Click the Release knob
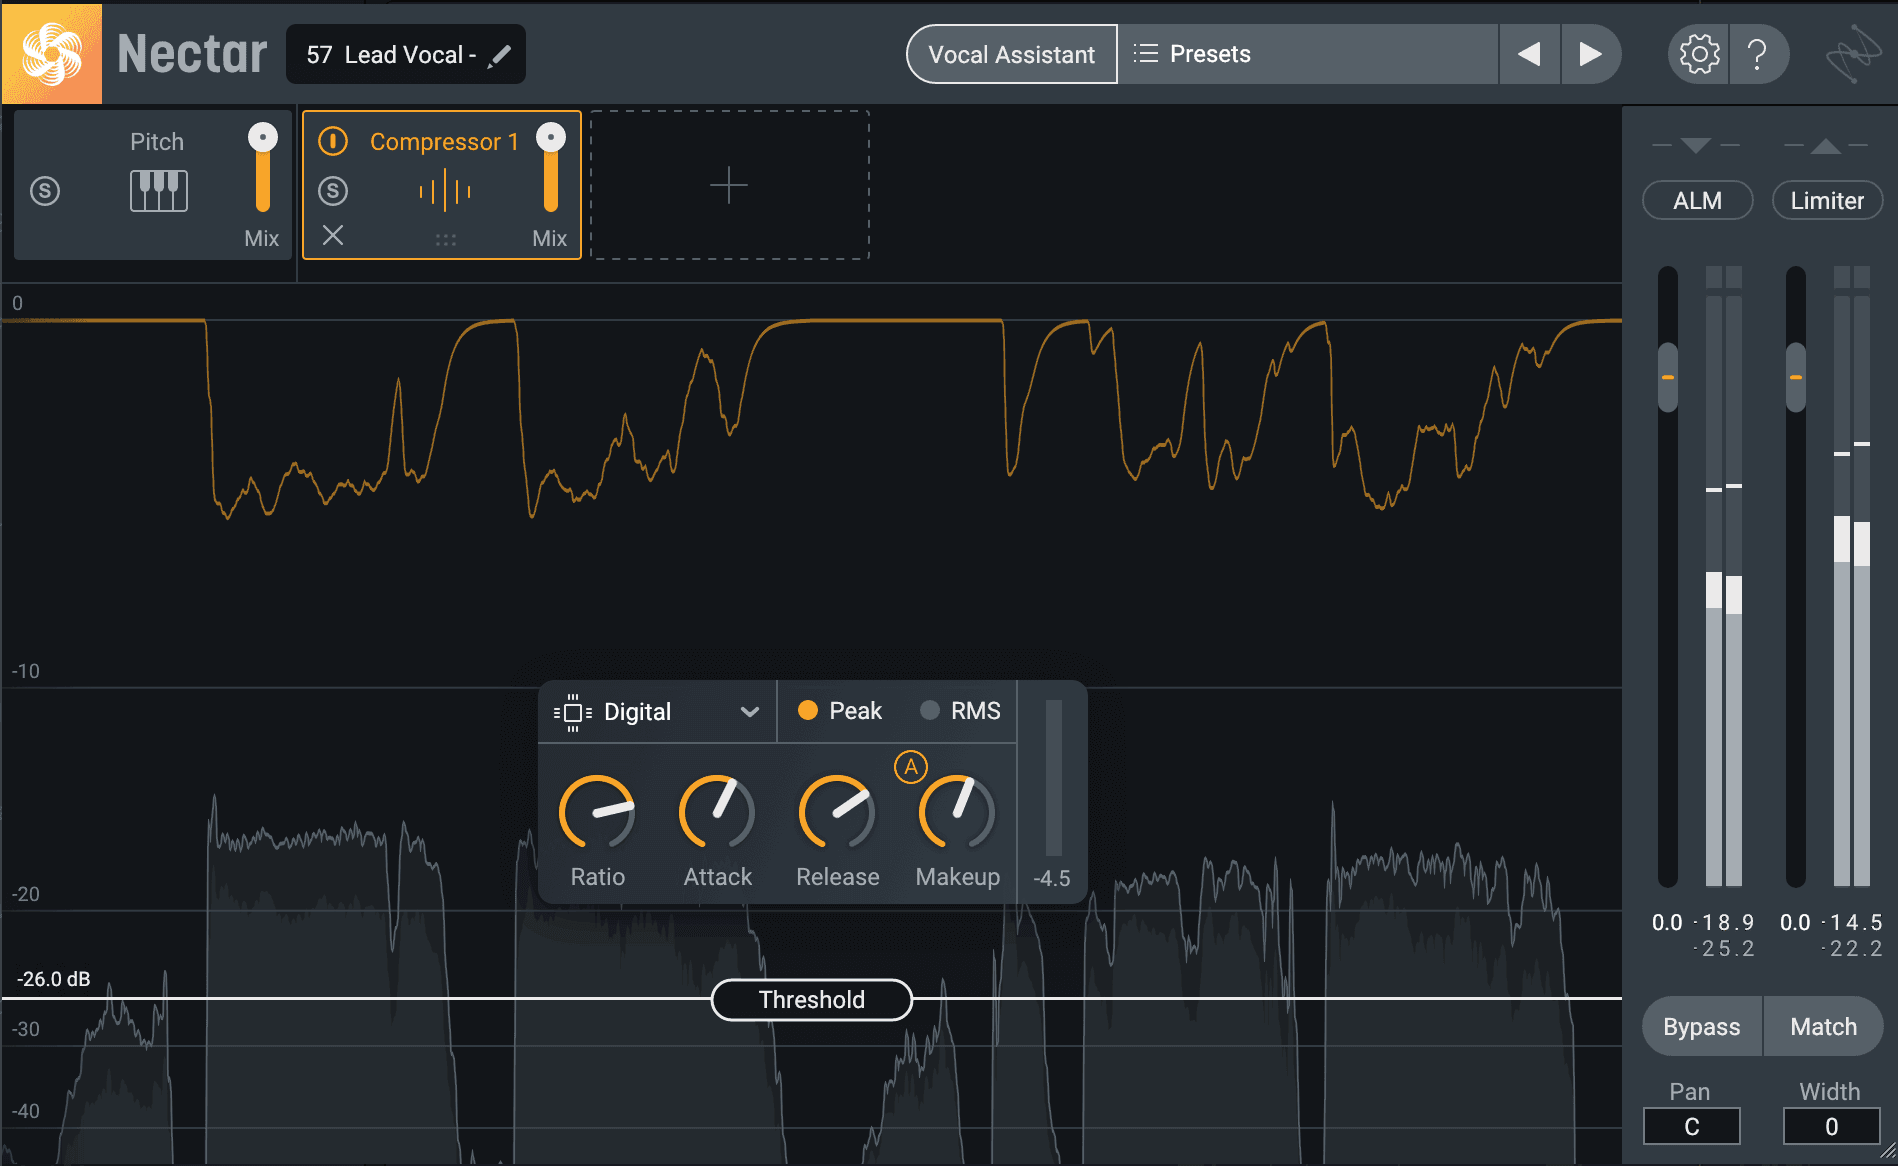1898x1166 pixels. pyautogui.click(x=837, y=812)
